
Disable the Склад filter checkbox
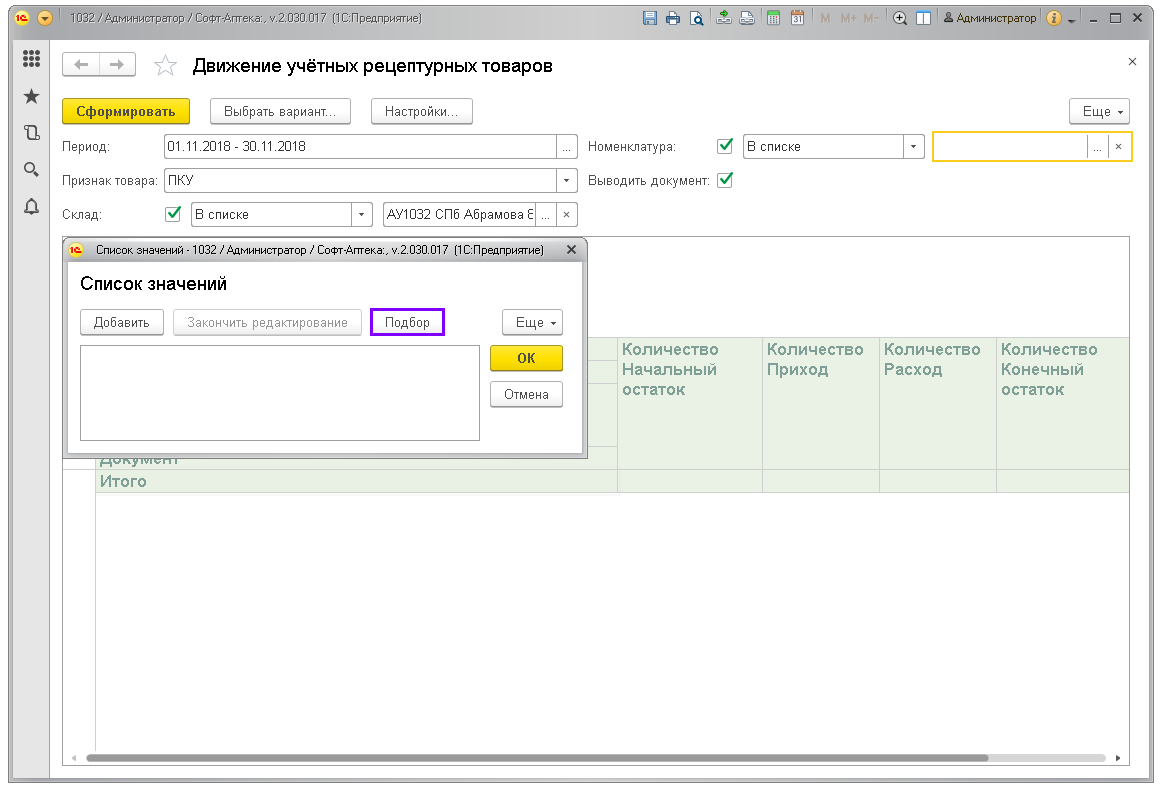pos(172,214)
